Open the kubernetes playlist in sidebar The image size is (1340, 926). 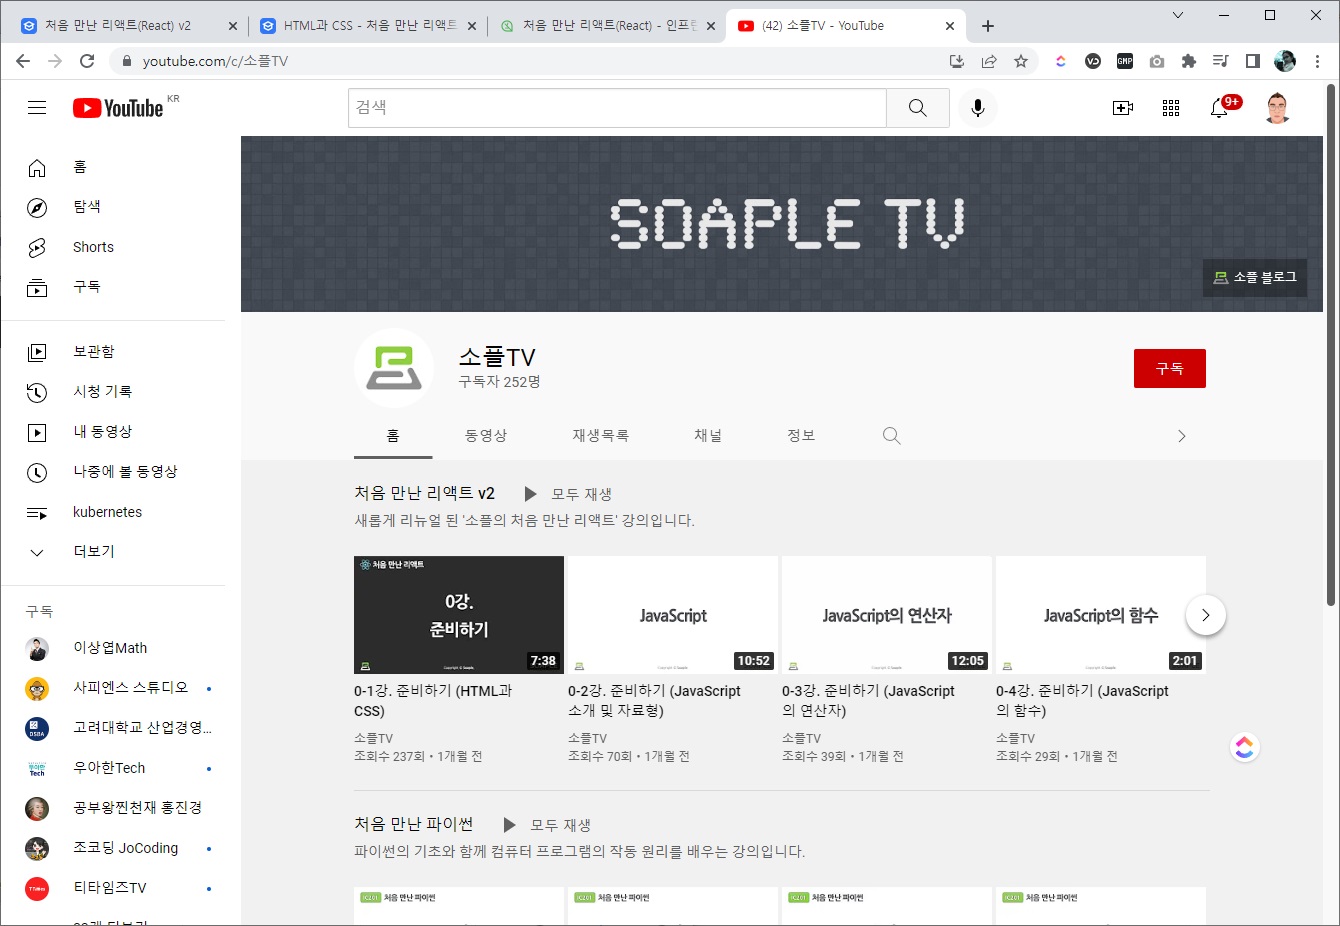click(x=113, y=512)
